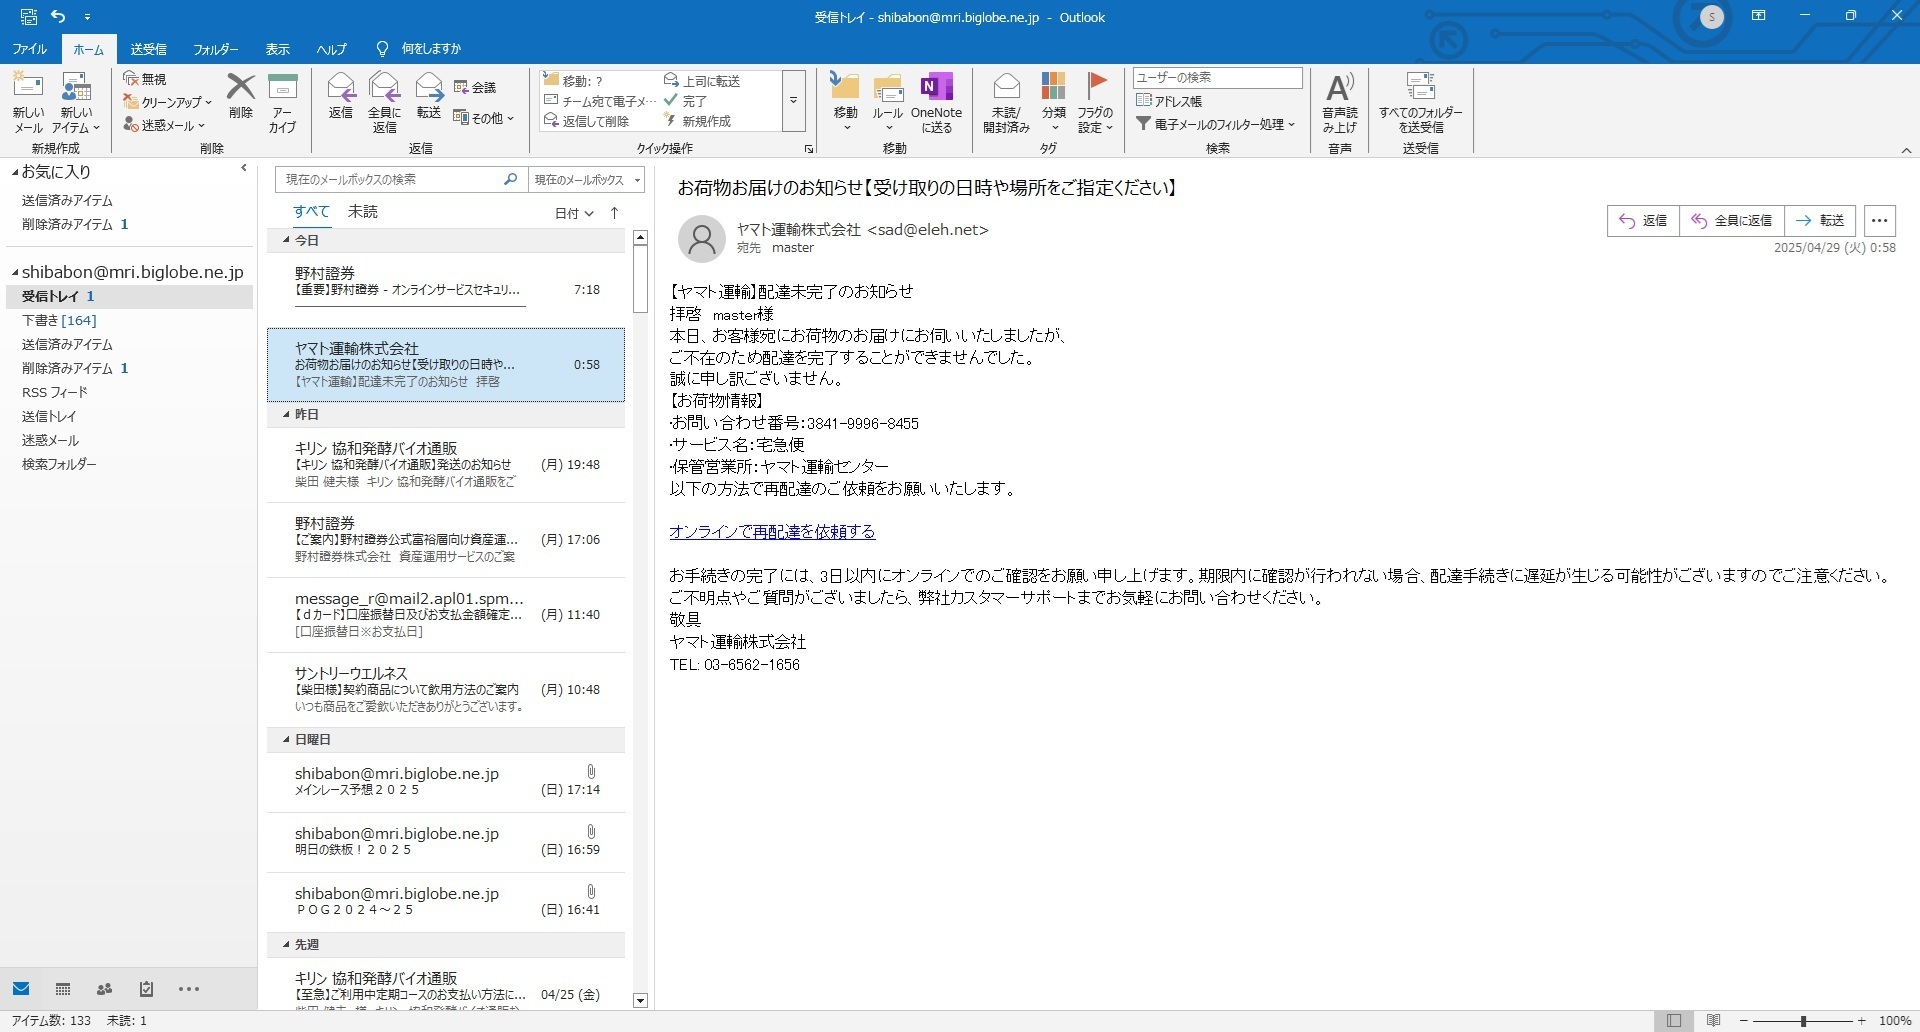
Task: Collapse お気に入り favorites section
Action: coord(15,172)
